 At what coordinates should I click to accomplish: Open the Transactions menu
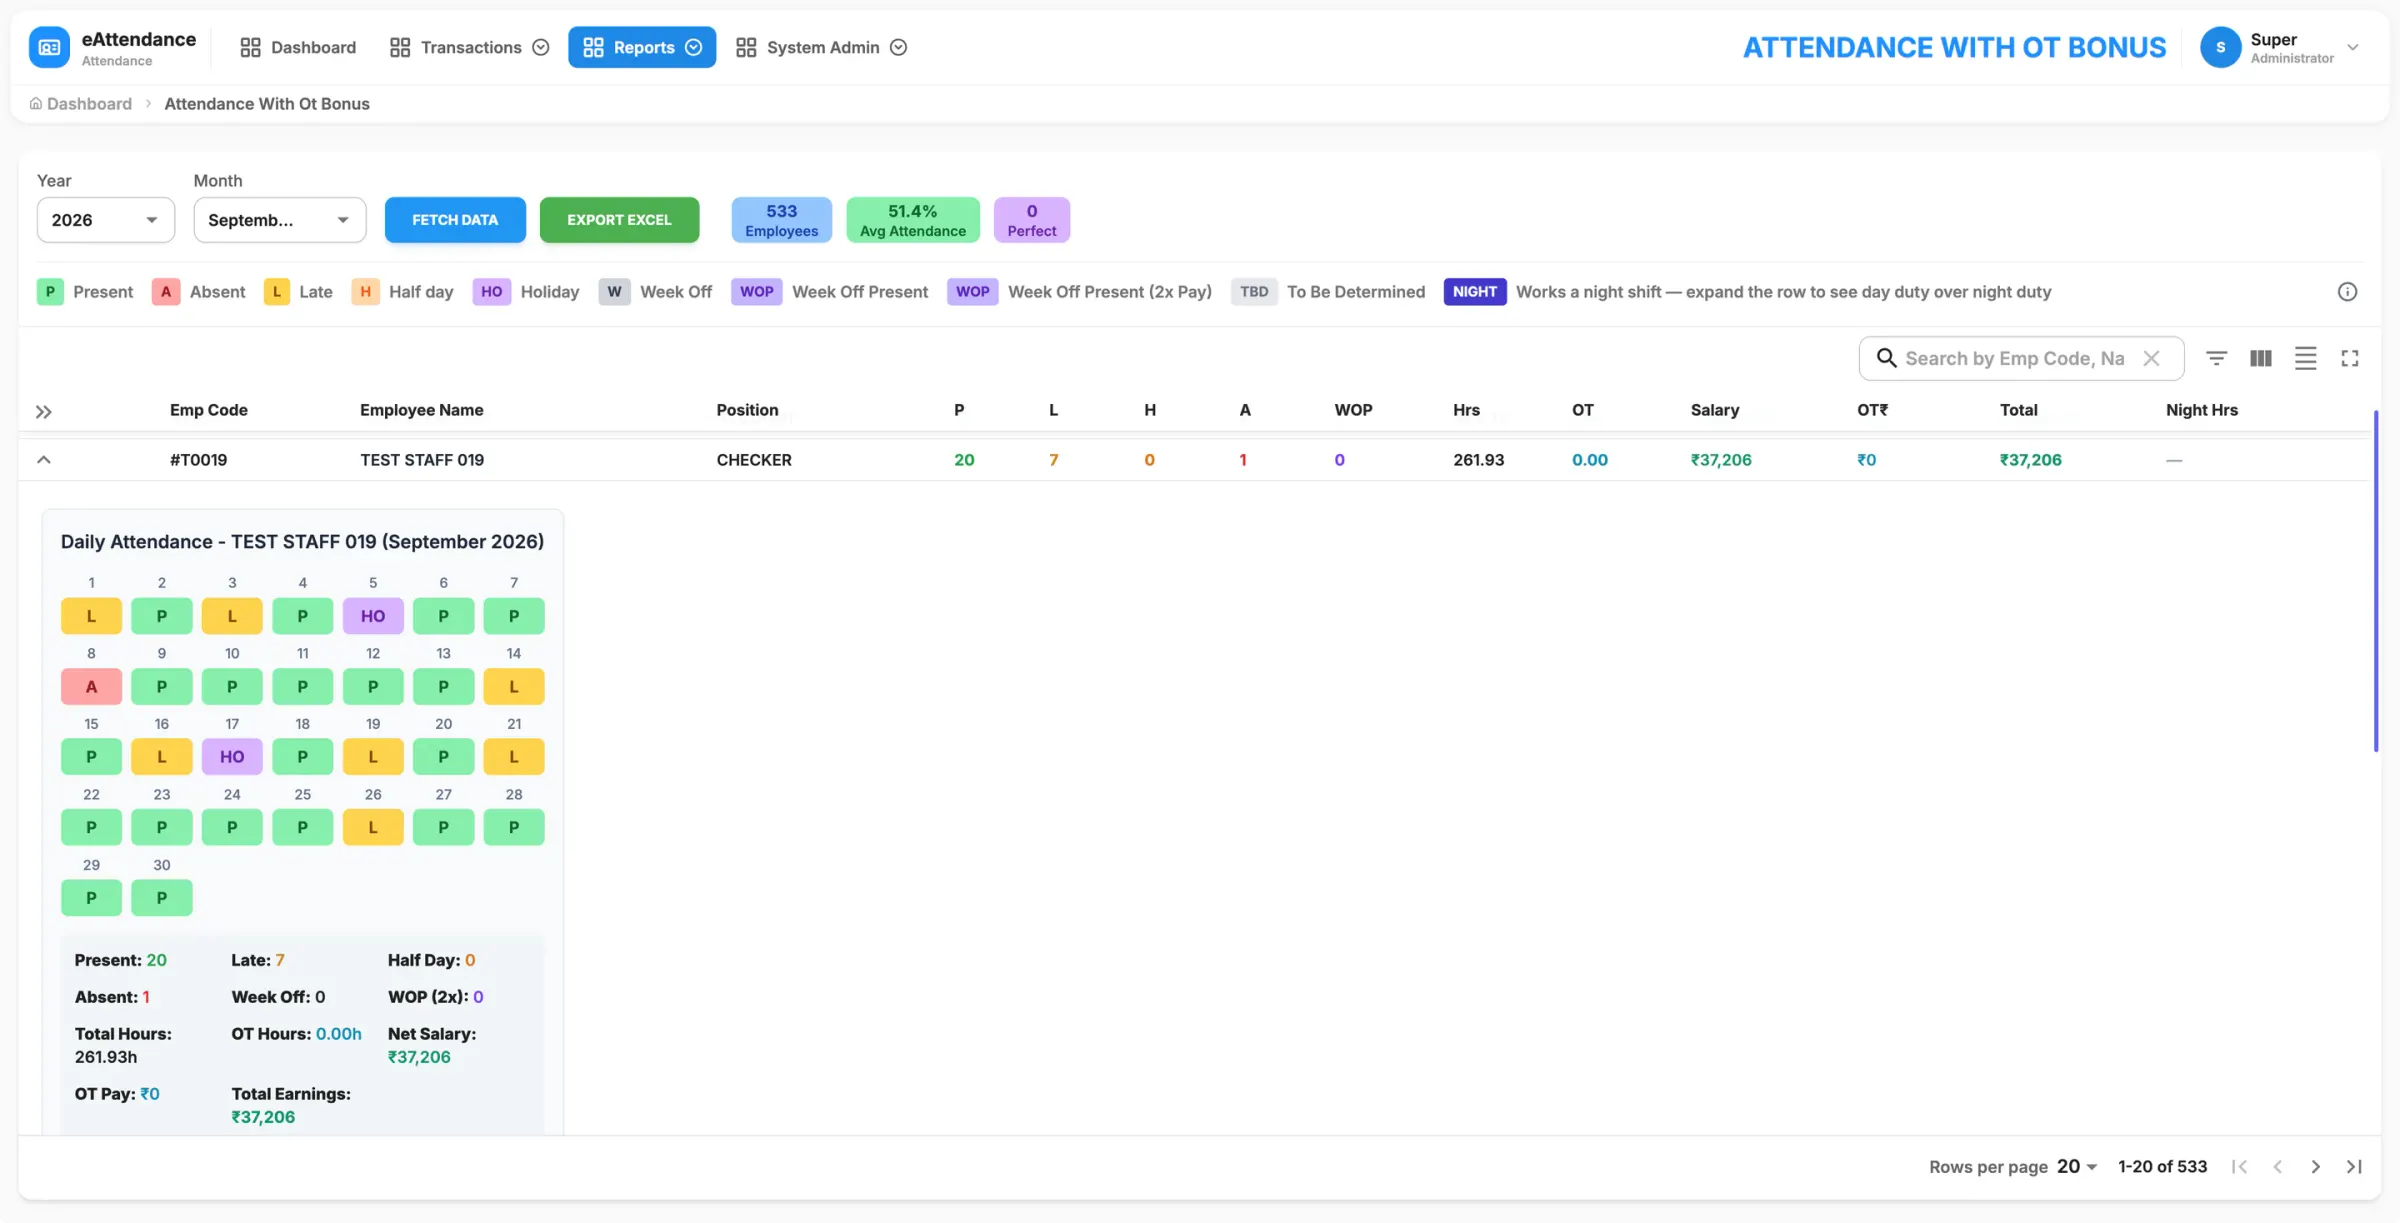pyautogui.click(x=469, y=47)
